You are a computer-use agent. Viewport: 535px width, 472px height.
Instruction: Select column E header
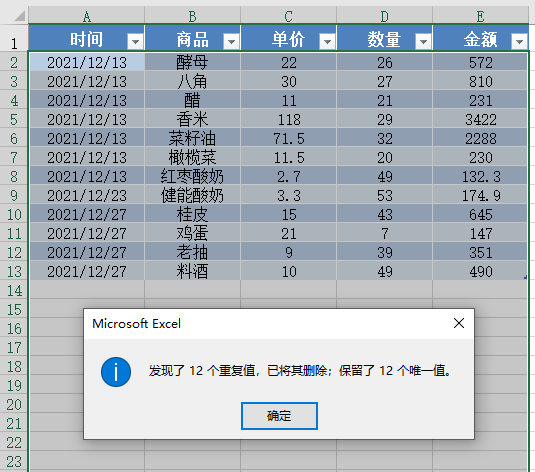click(x=480, y=16)
